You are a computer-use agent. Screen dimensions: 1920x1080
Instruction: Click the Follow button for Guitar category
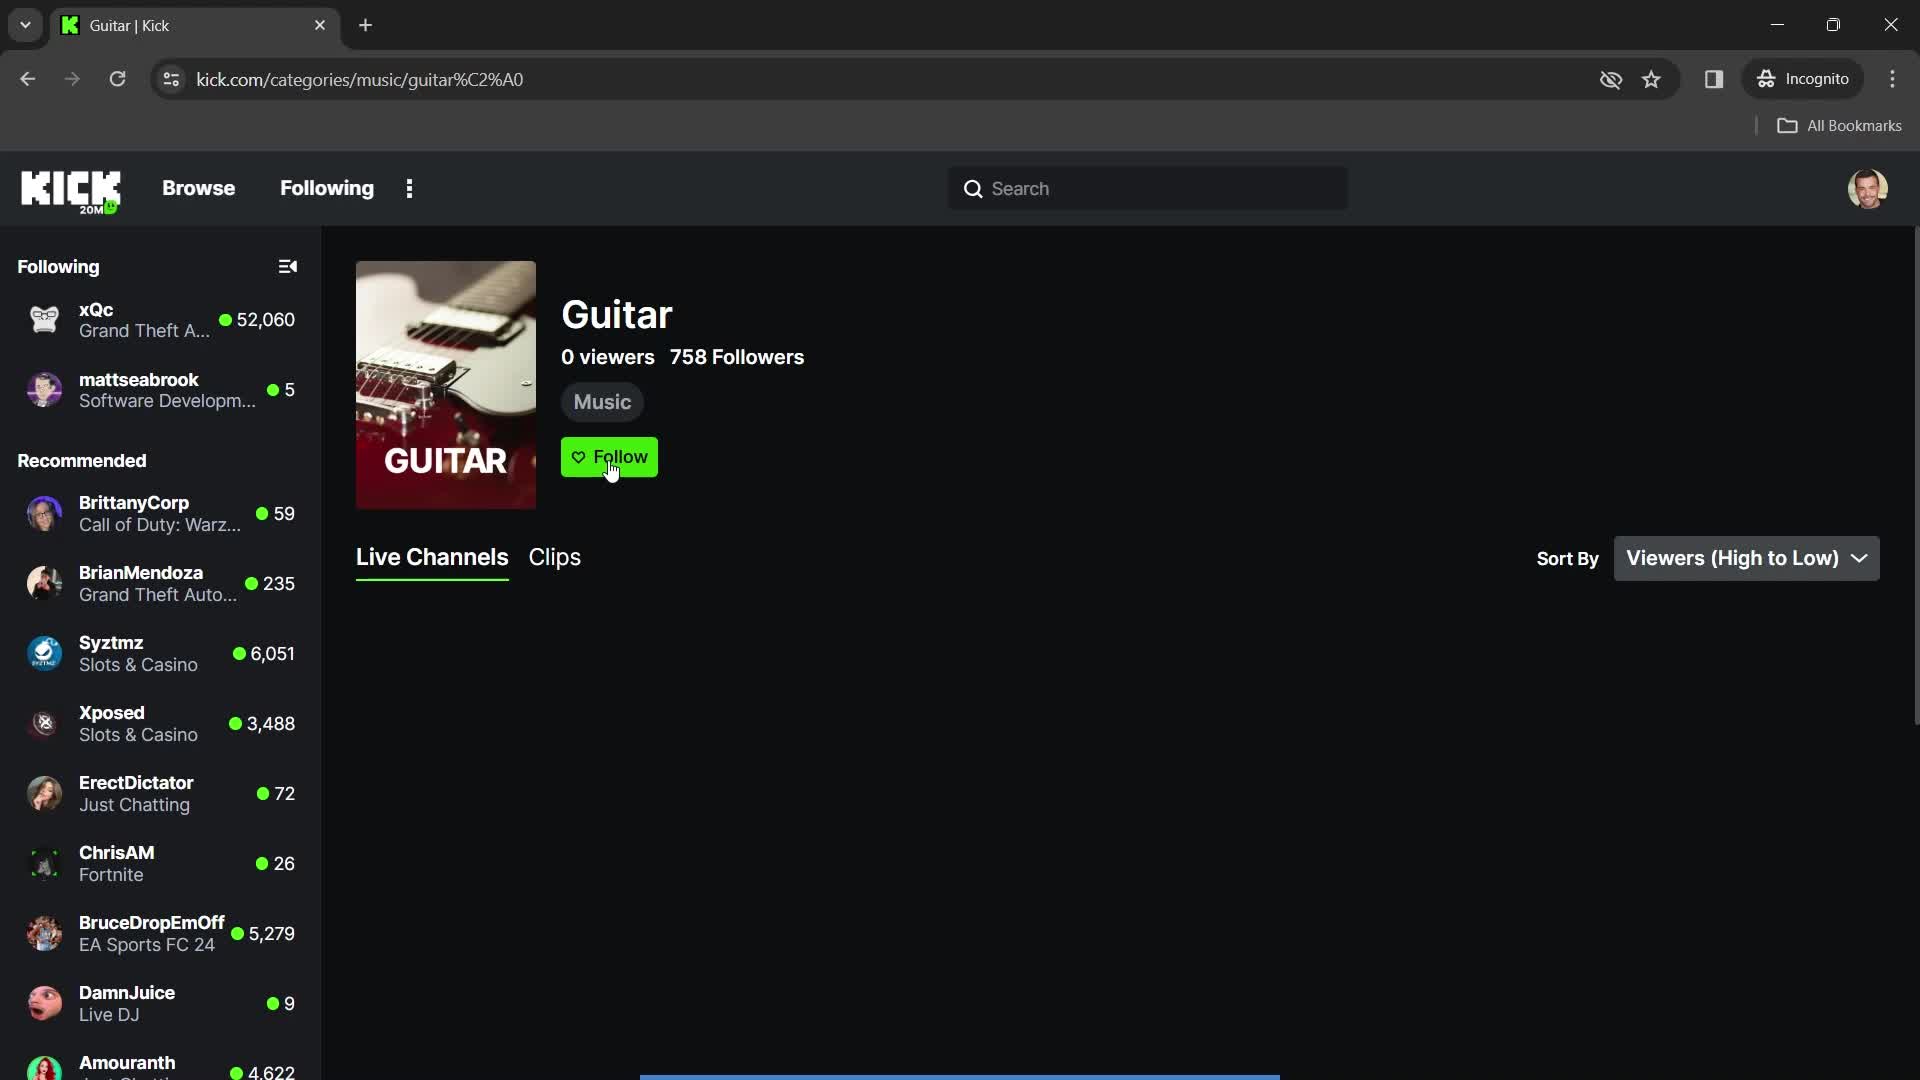609,456
